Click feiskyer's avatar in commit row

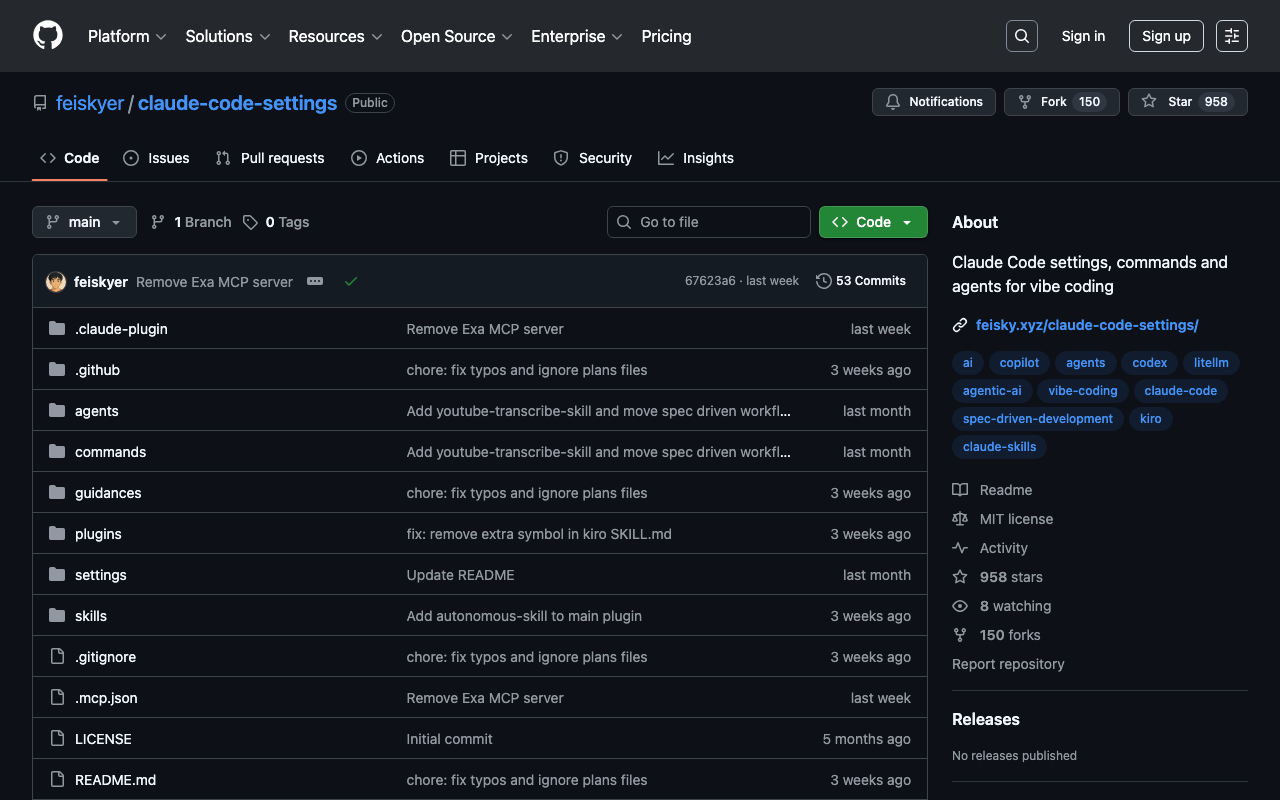(x=56, y=282)
